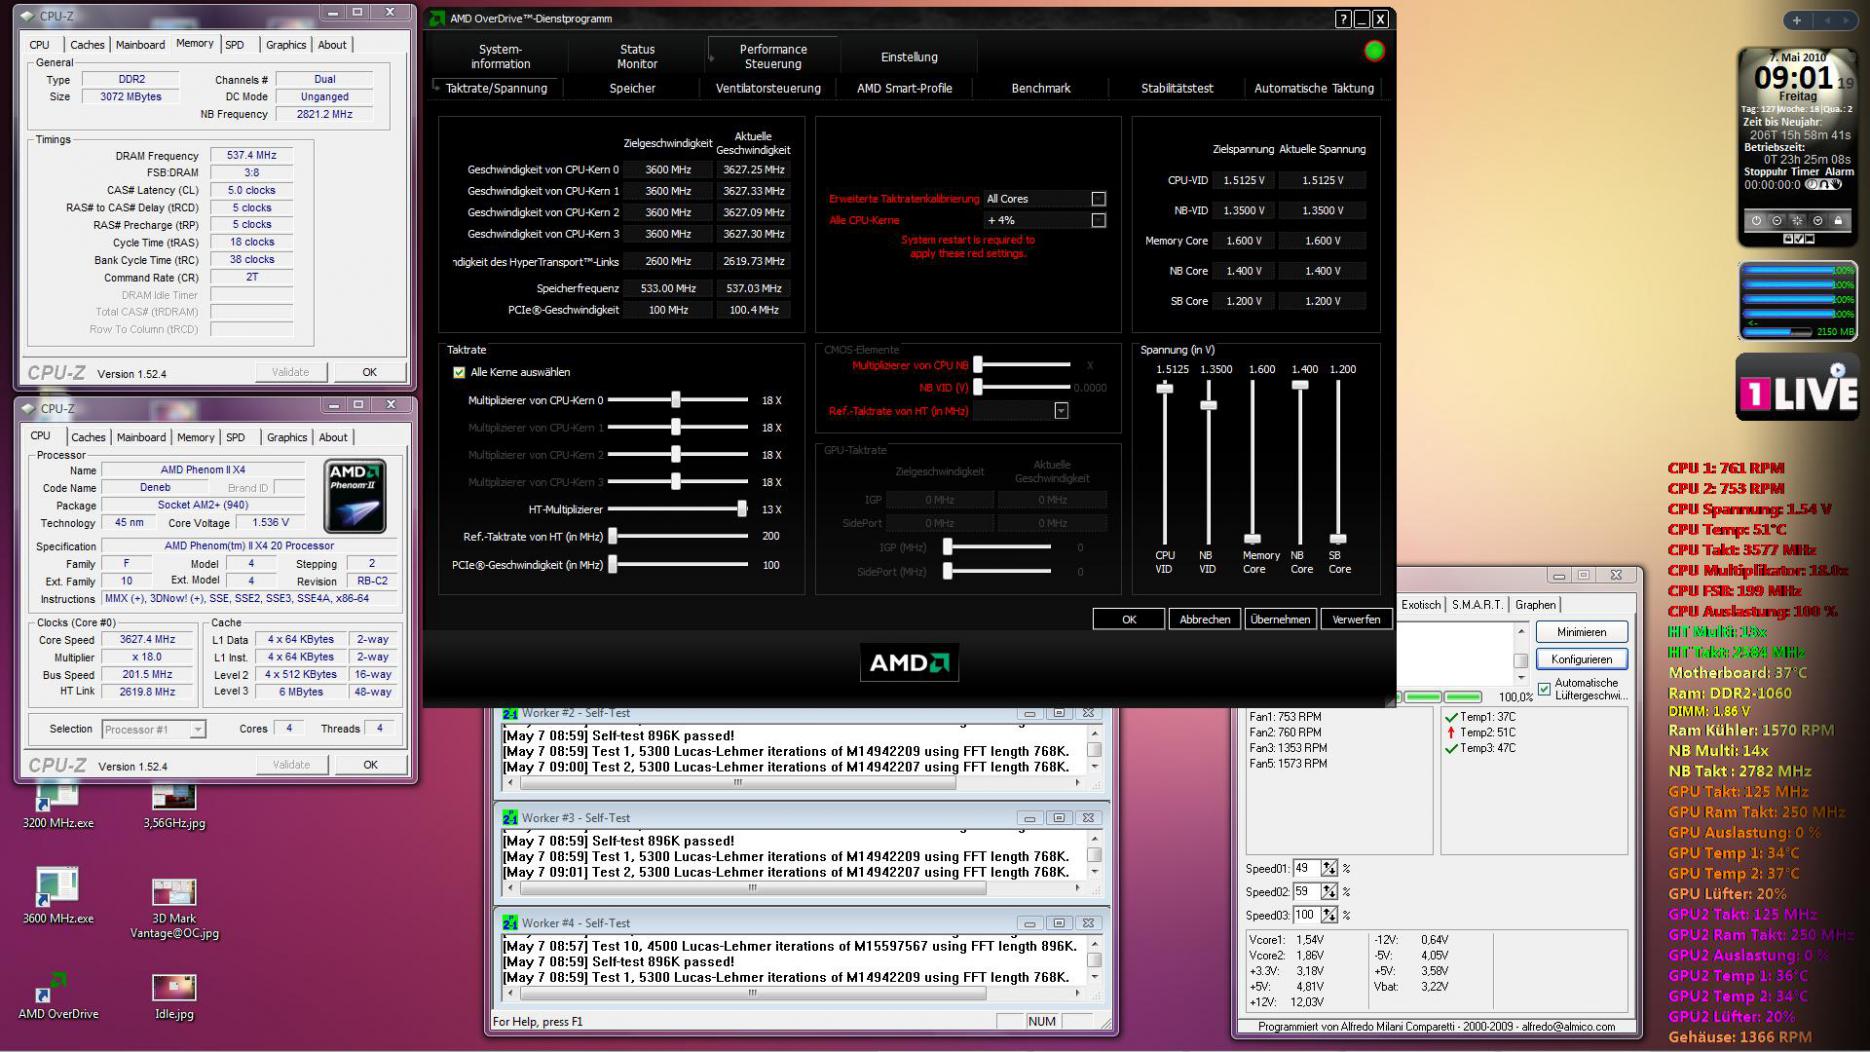Click the 'Minimieren' button in SpeedFan
This screenshot has width=1870, height=1052.
pyautogui.click(x=1581, y=632)
